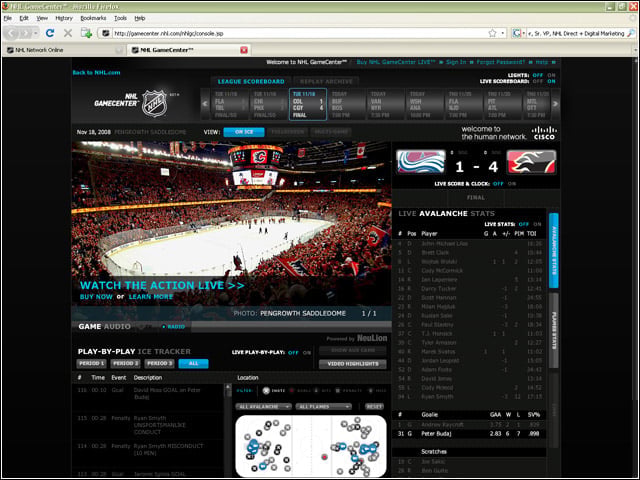The height and width of the screenshot is (480, 640).
Task: Filter play-by-play to Period 2
Action: (x=125, y=363)
